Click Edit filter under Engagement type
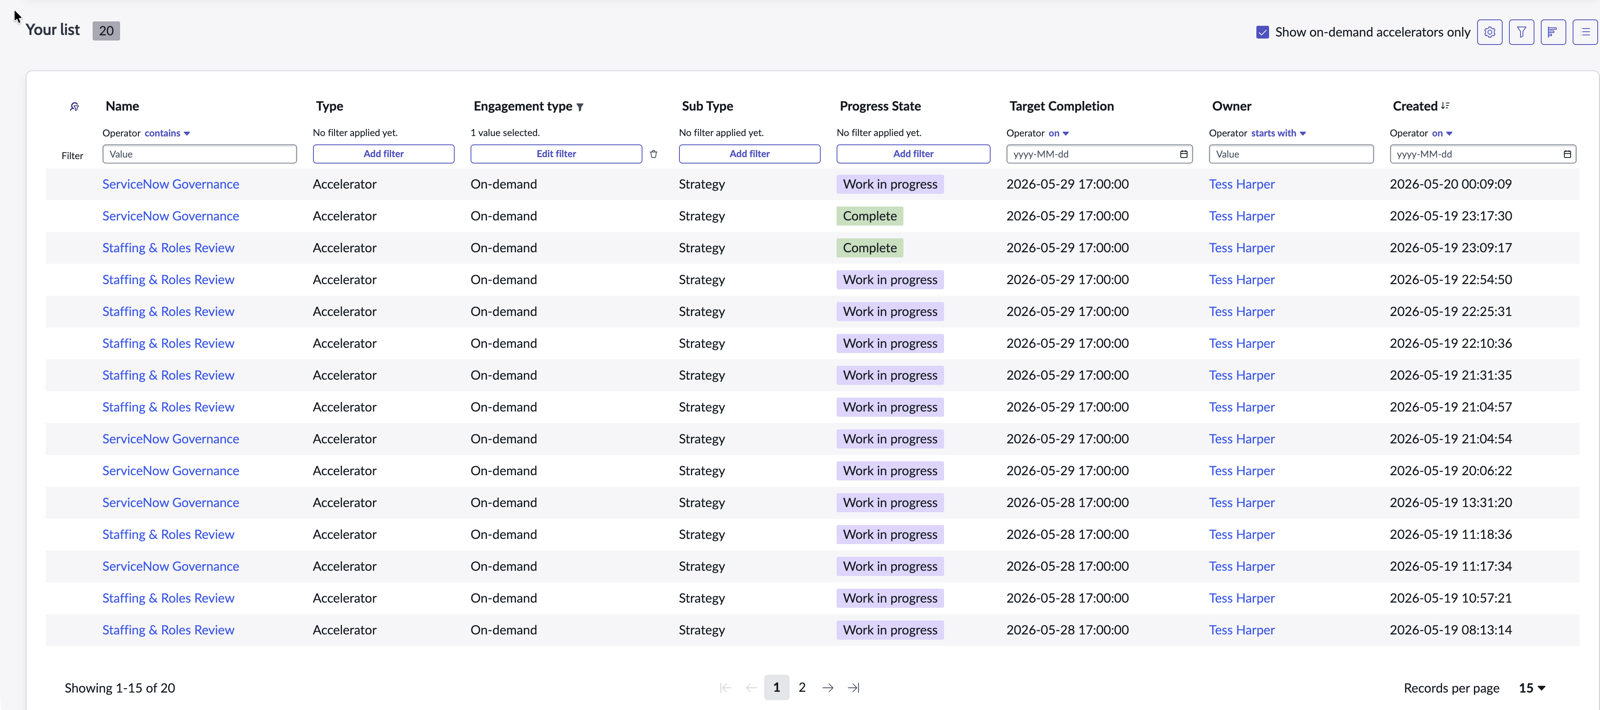The image size is (1600, 710). coord(556,154)
